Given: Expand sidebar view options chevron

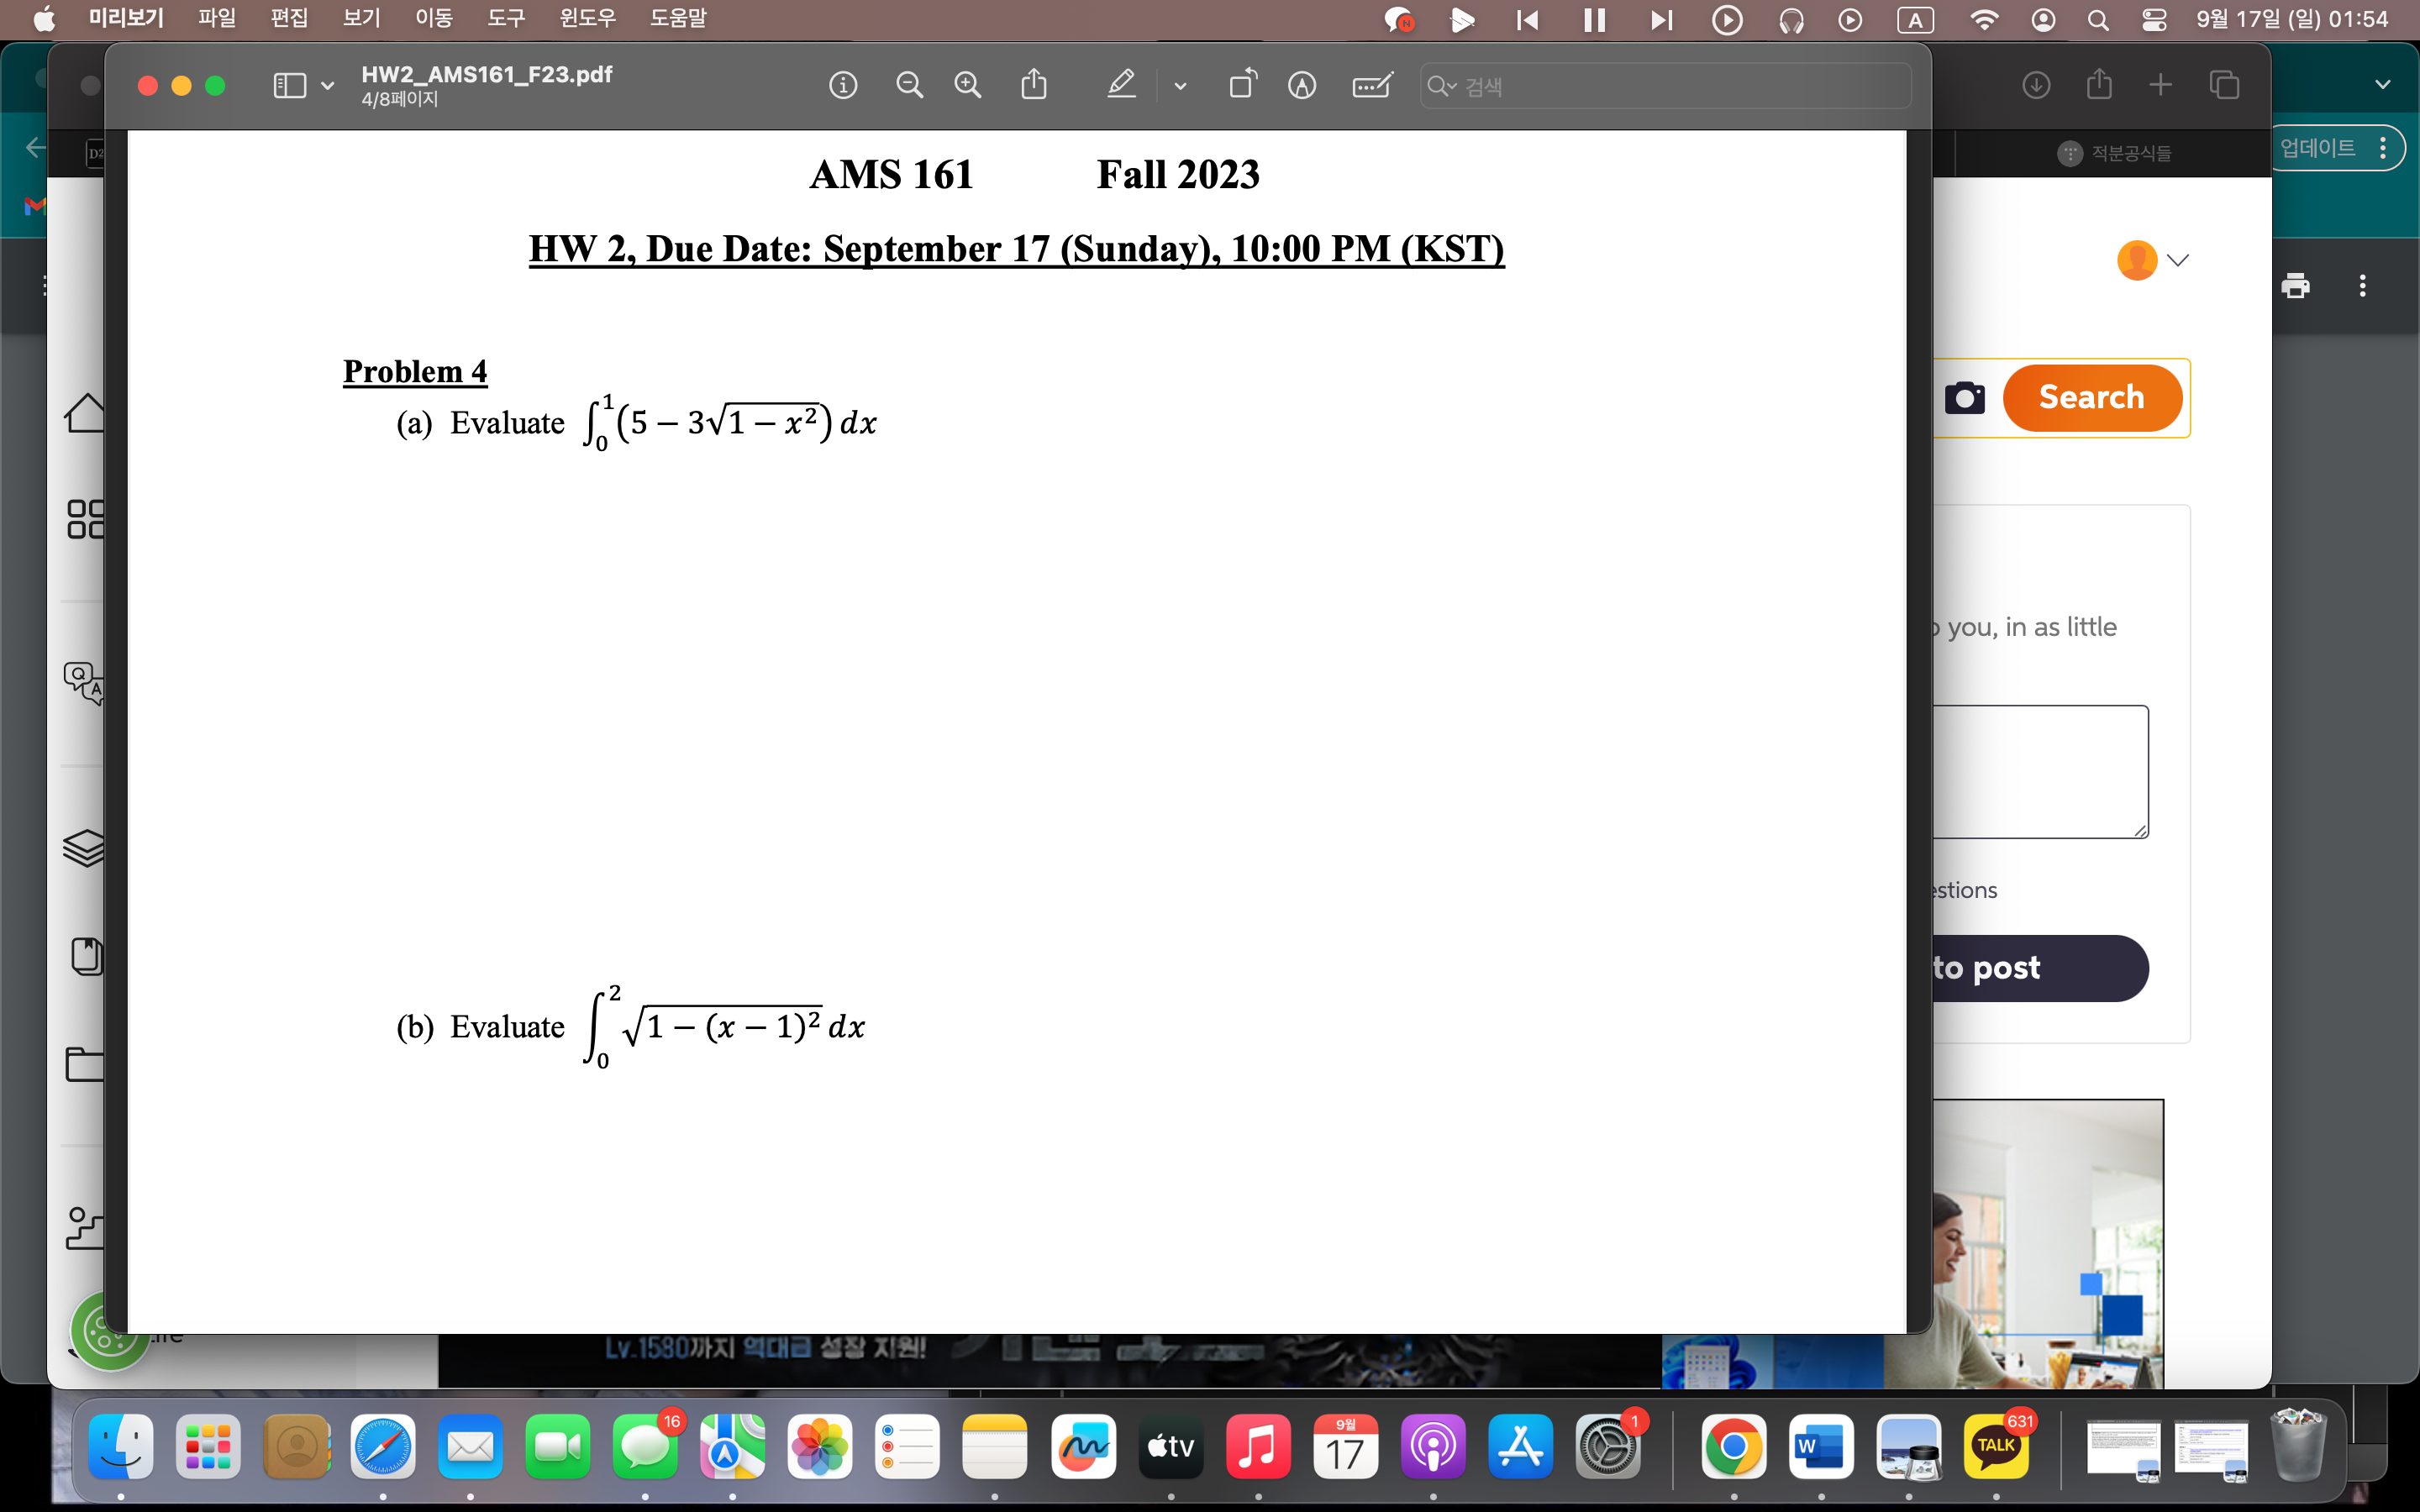Looking at the screenshot, I should [x=328, y=86].
